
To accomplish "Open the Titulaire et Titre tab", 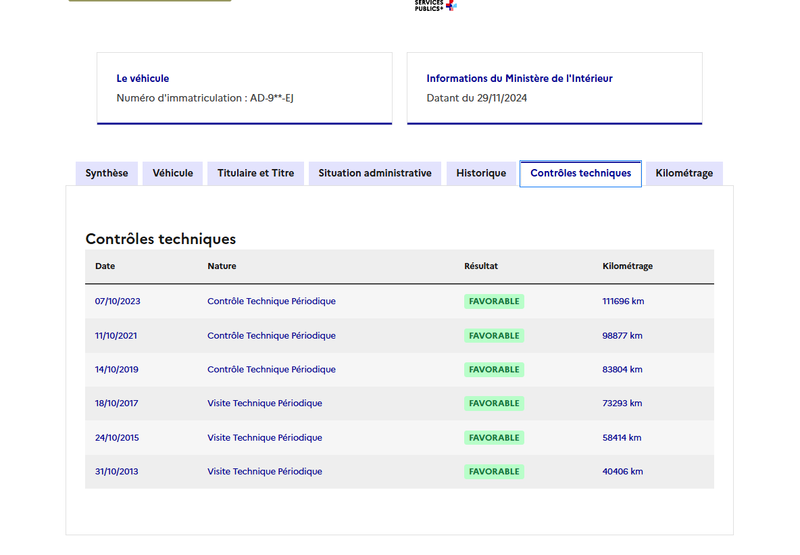I will click(256, 173).
